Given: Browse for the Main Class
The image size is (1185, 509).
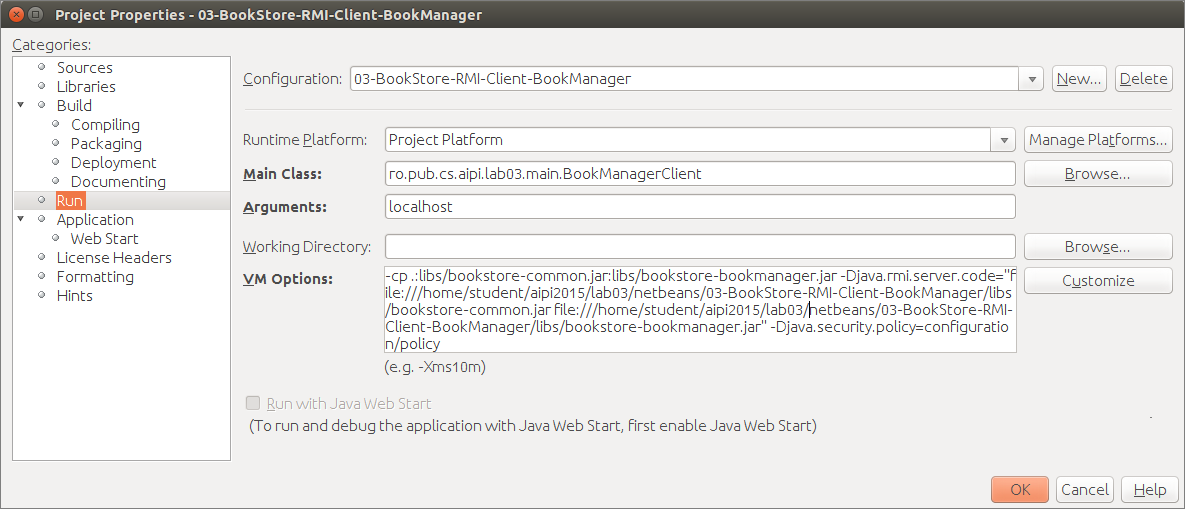Looking at the screenshot, I should coord(1098,174).
